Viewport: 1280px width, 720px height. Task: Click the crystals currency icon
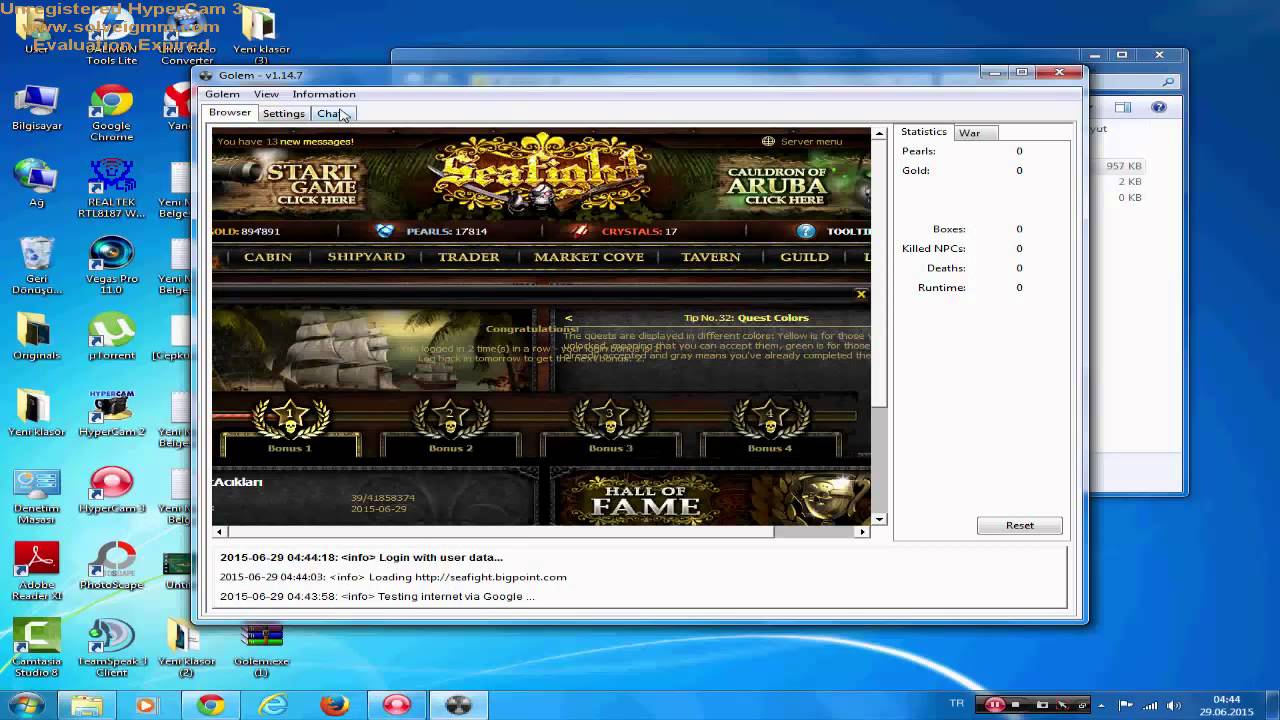580,231
